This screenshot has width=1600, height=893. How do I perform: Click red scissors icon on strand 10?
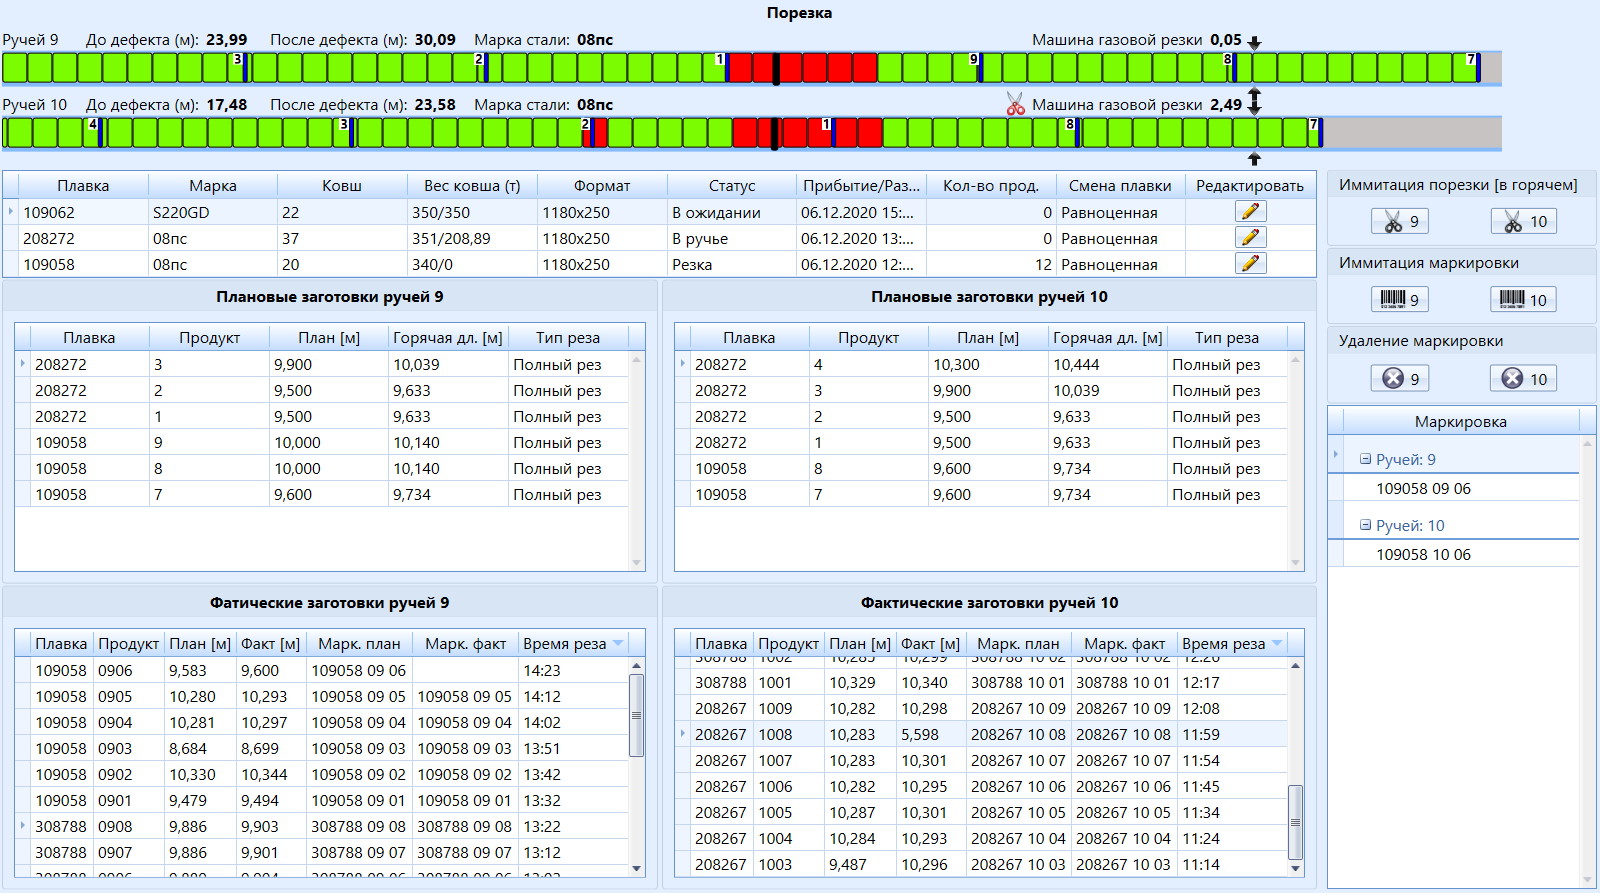click(x=1016, y=105)
